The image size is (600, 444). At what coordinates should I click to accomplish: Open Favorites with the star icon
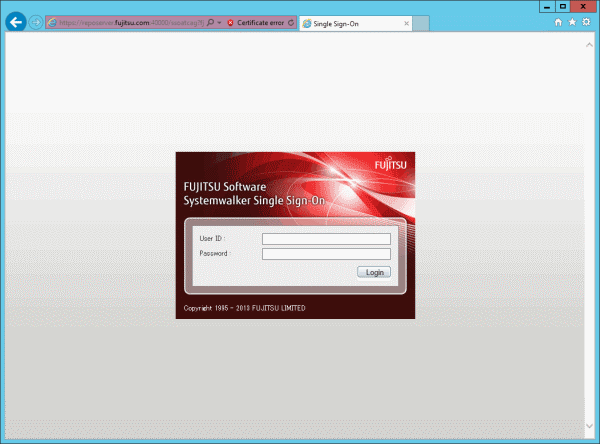(x=572, y=22)
